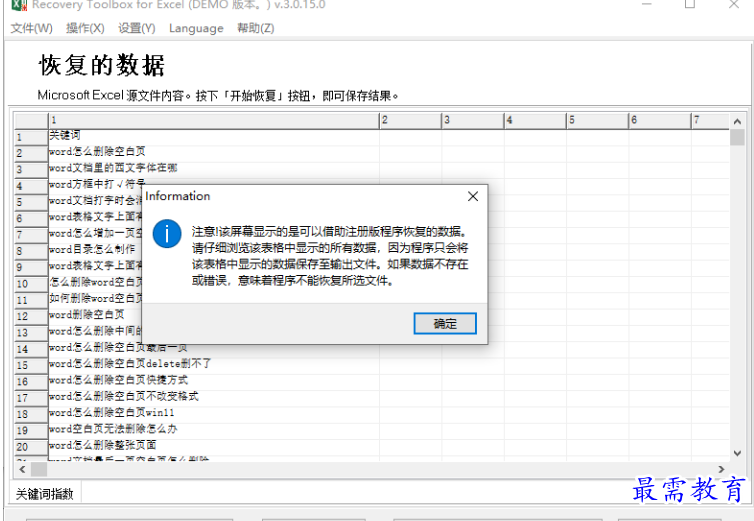
Task: Select column header 3
Action: [x=473, y=120]
